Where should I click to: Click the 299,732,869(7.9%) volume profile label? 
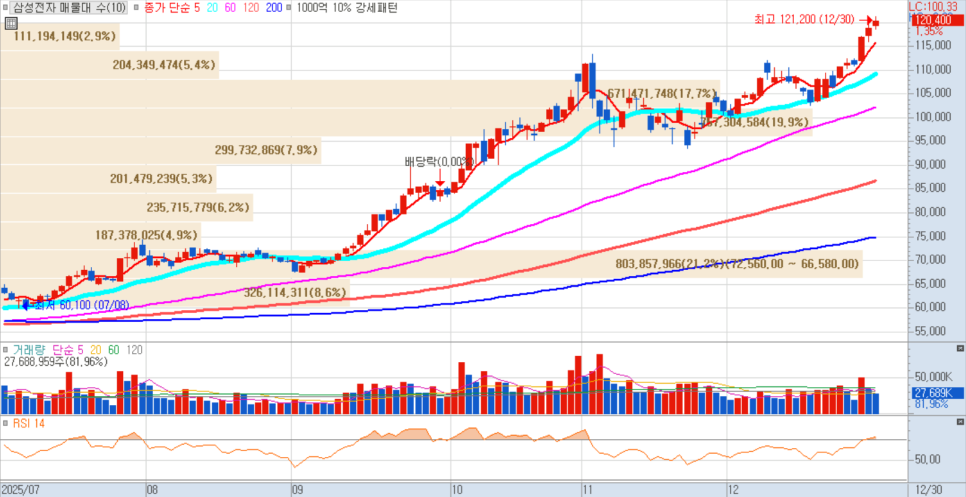click(267, 149)
